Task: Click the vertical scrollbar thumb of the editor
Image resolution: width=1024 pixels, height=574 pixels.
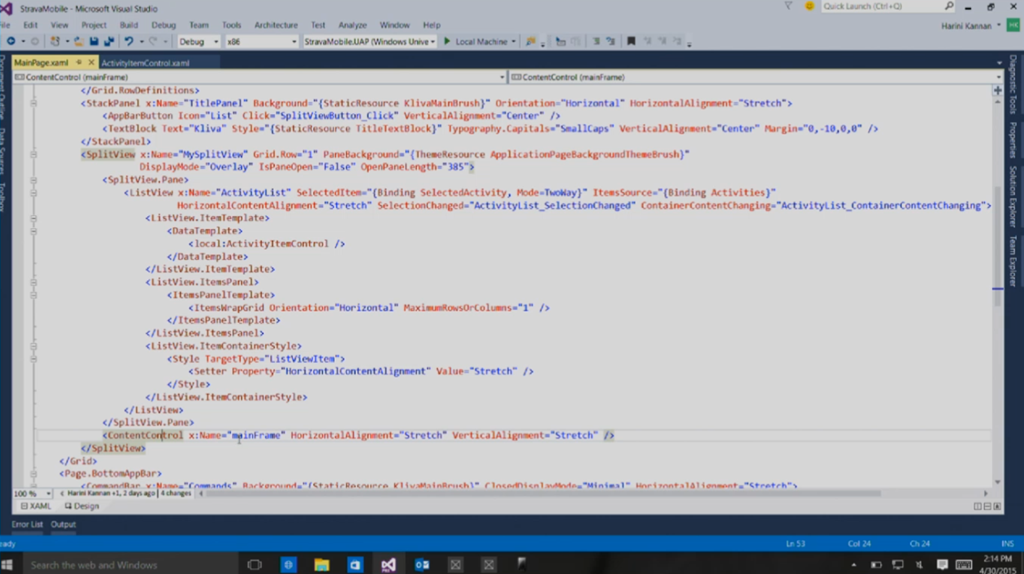Action: pos(997,246)
